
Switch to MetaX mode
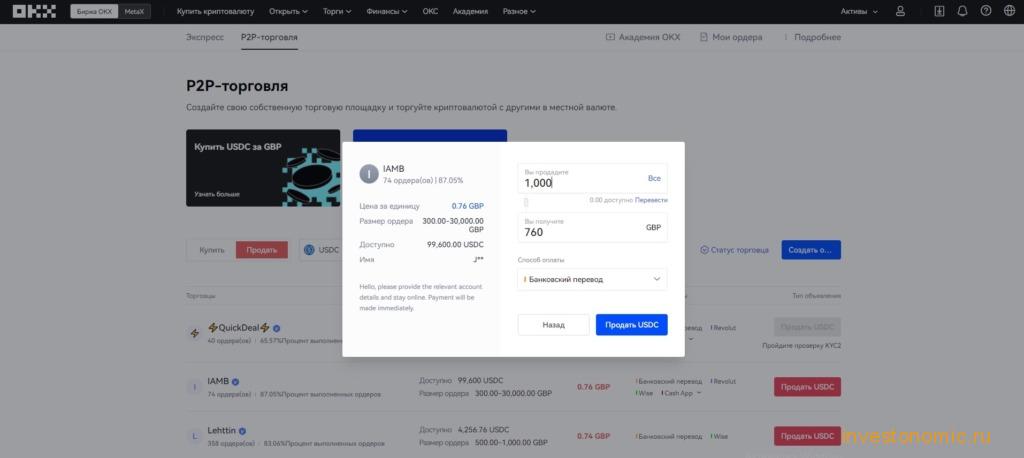(x=134, y=12)
